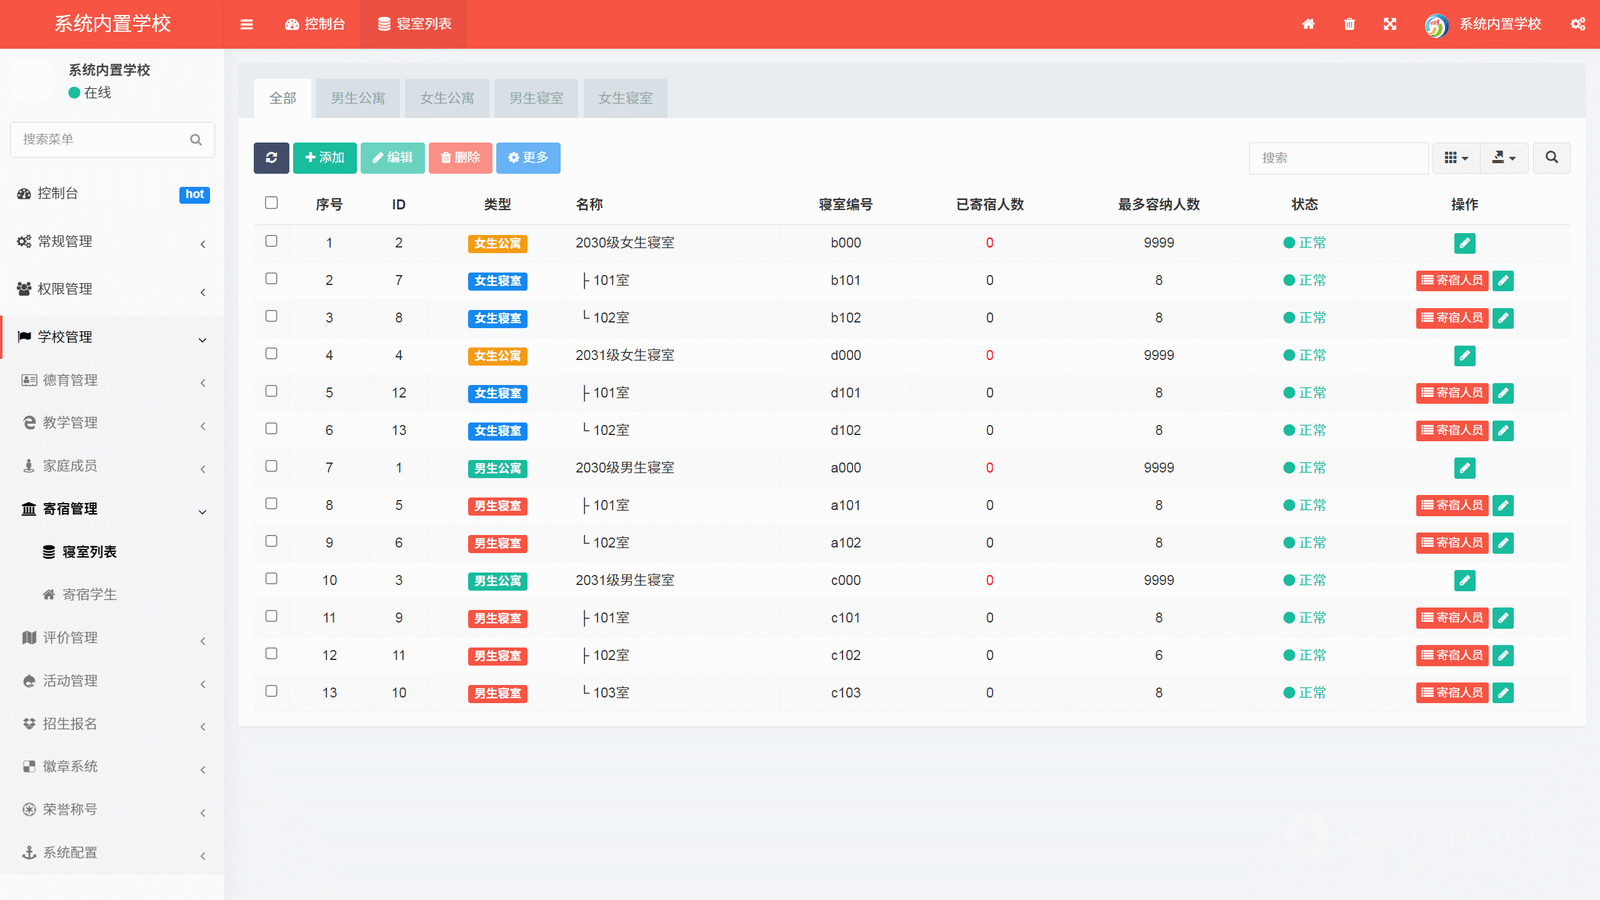Toggle fullscreen with the expand icon

(1390, 24)
